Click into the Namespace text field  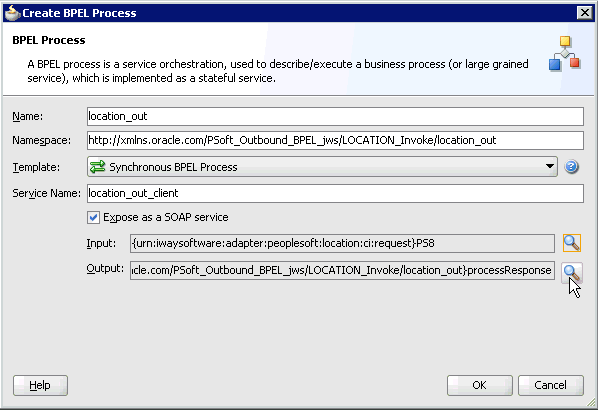coord(335,140)
